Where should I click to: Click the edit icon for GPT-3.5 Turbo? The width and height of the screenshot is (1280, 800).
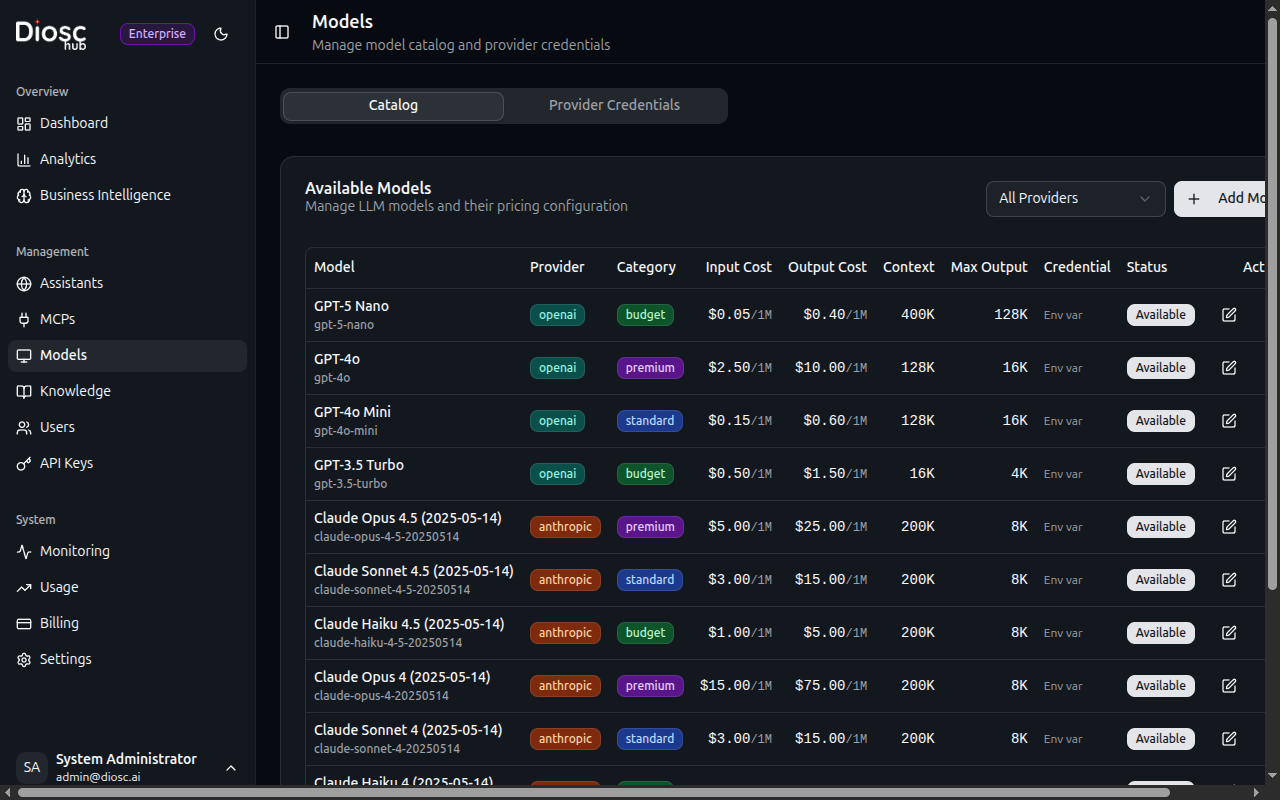tap(1229, 474)
